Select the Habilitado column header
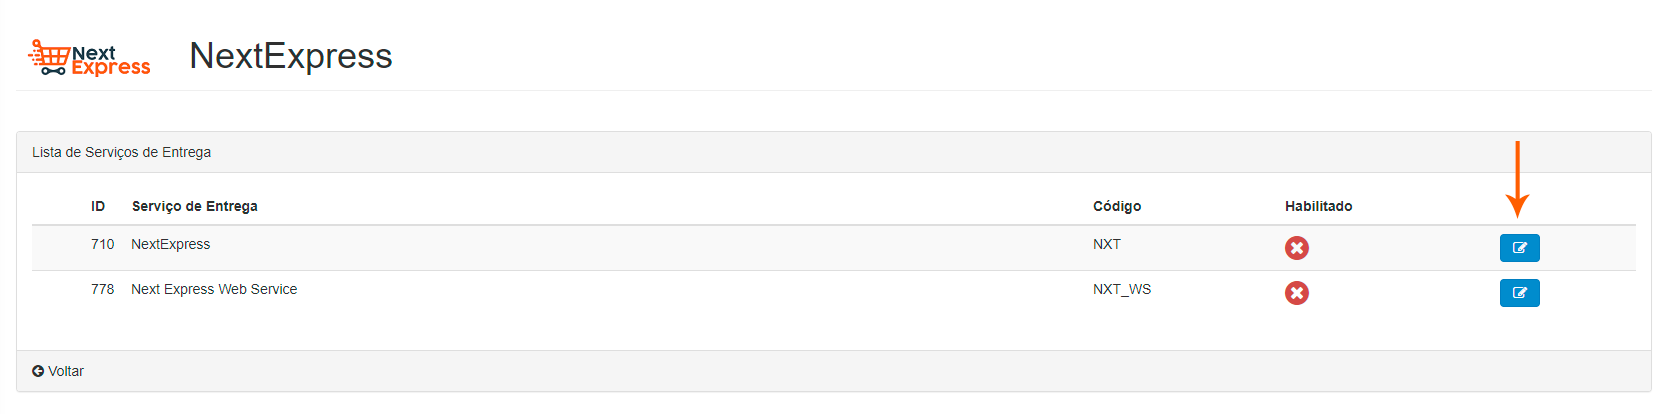This screenshot has height=414, width=1671. click(1318, 206)
